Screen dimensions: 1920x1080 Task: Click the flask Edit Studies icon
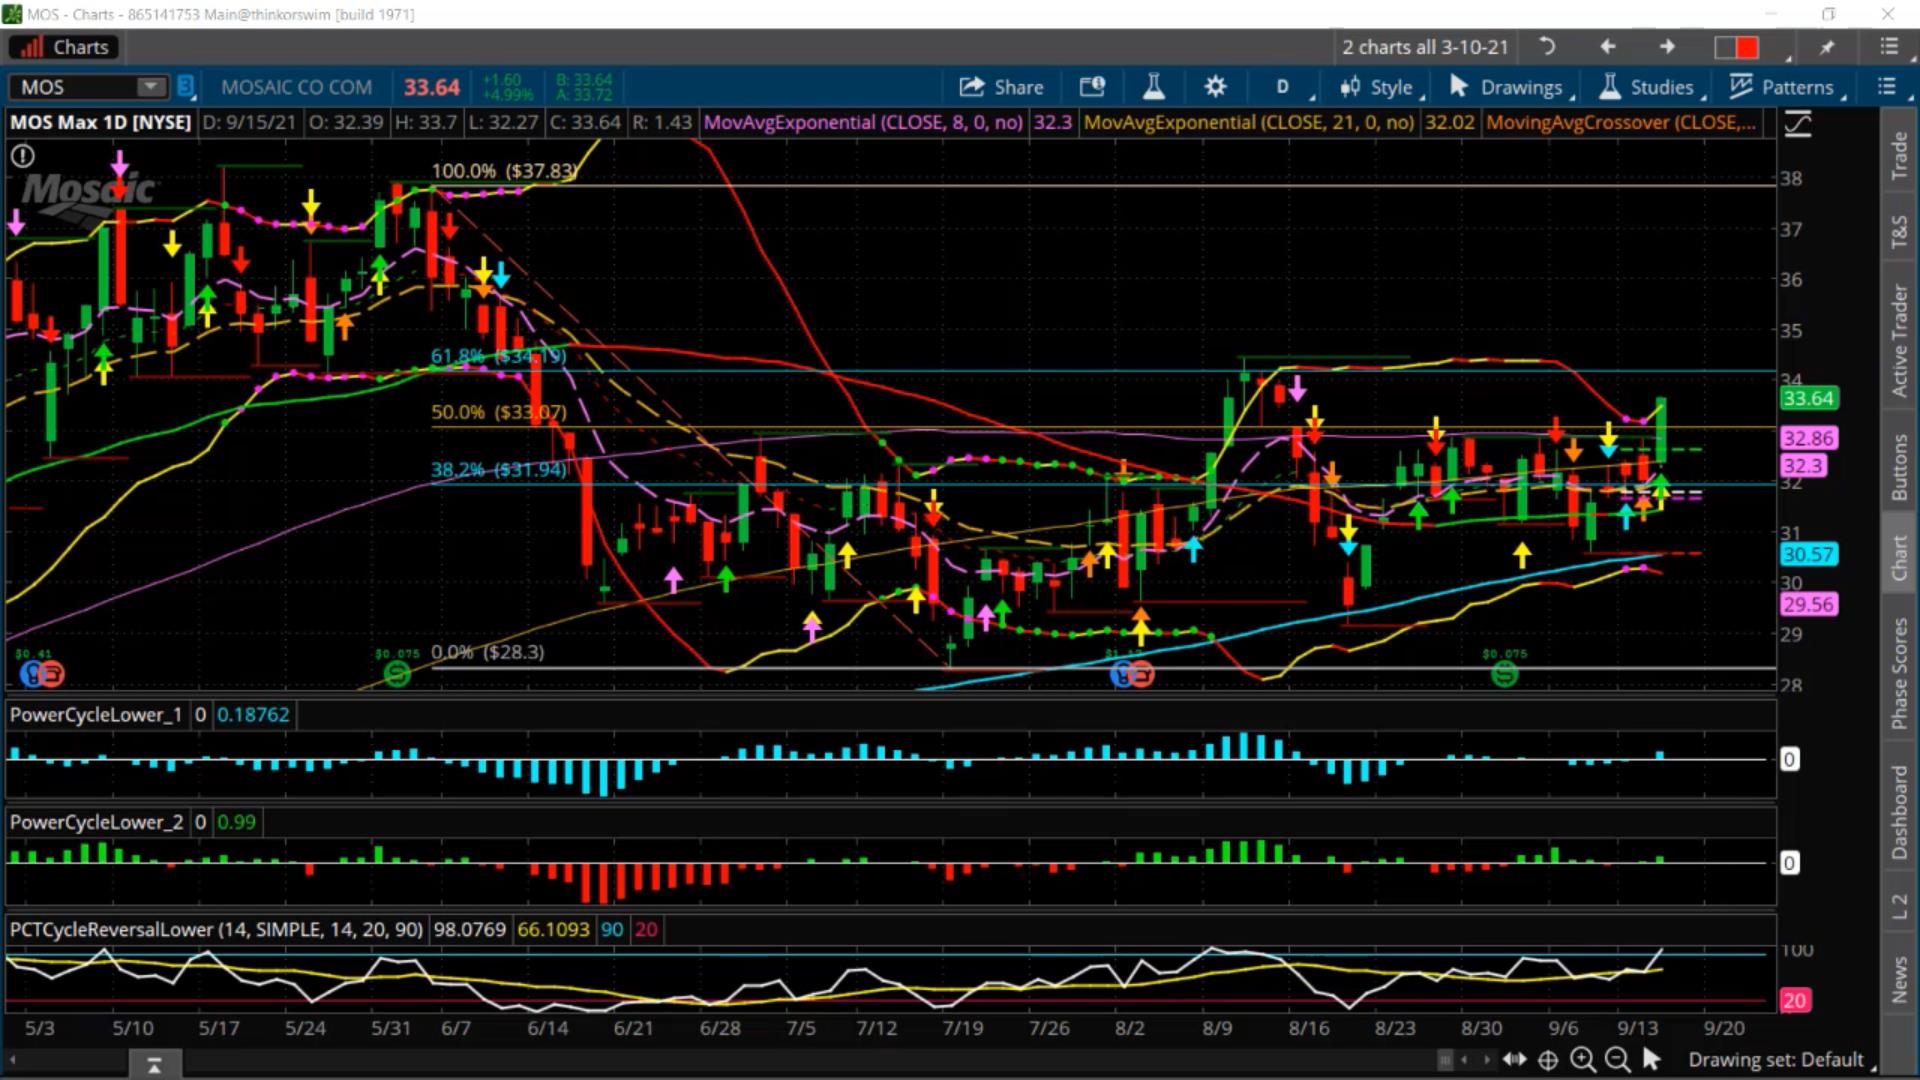(1153, 87)
